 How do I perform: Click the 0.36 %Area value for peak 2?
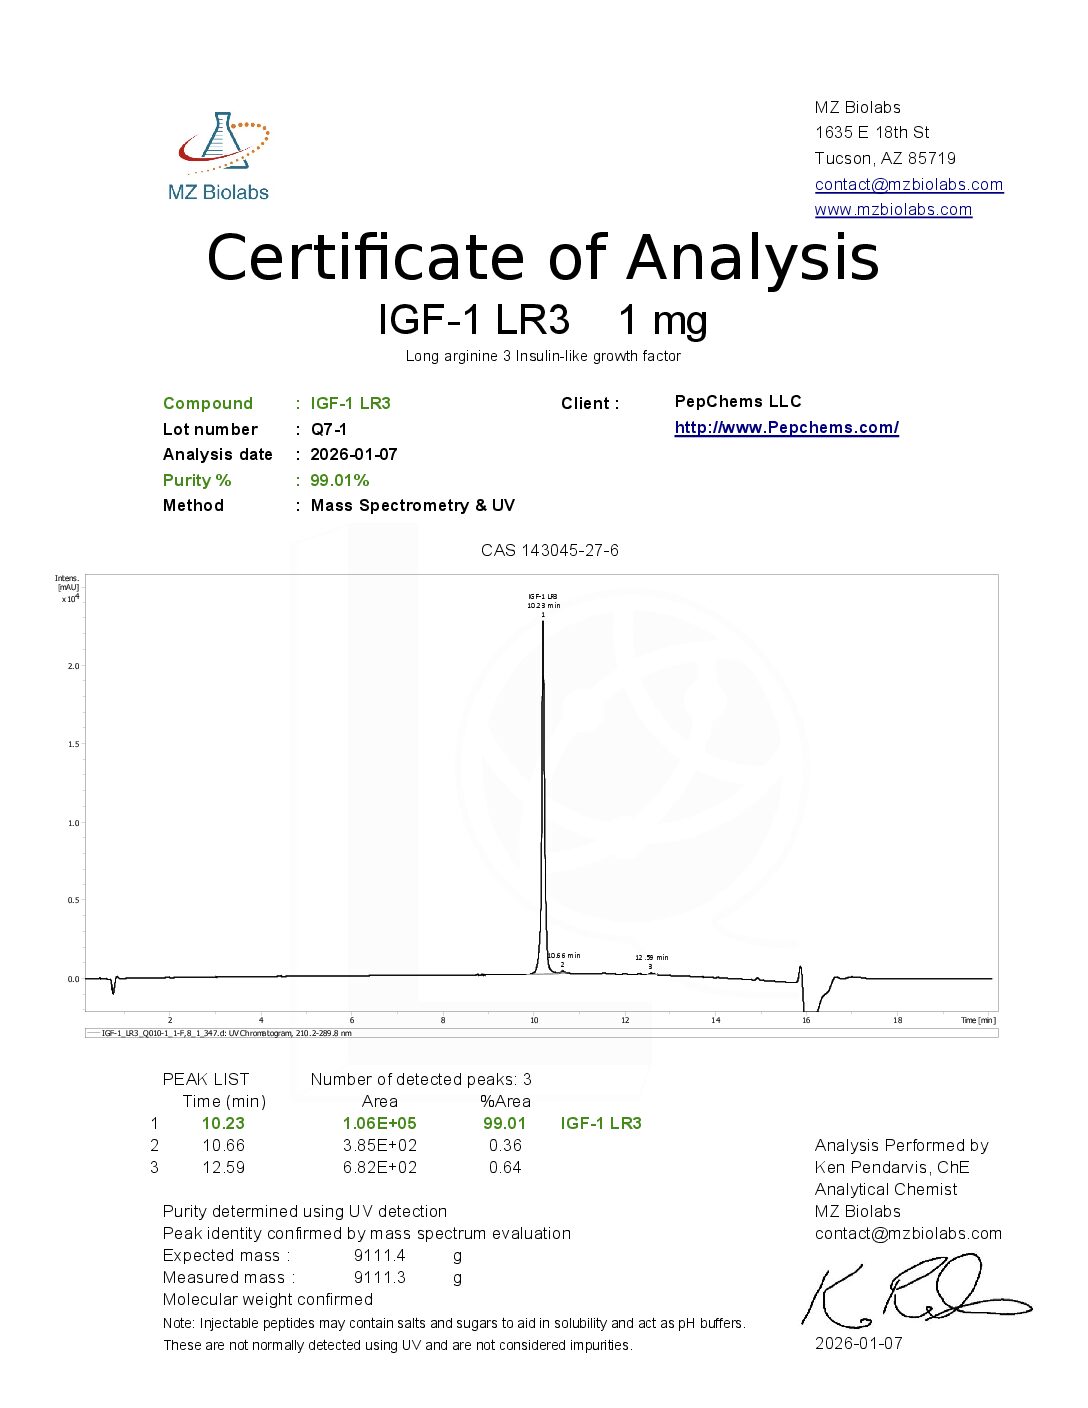[505, 1145]
